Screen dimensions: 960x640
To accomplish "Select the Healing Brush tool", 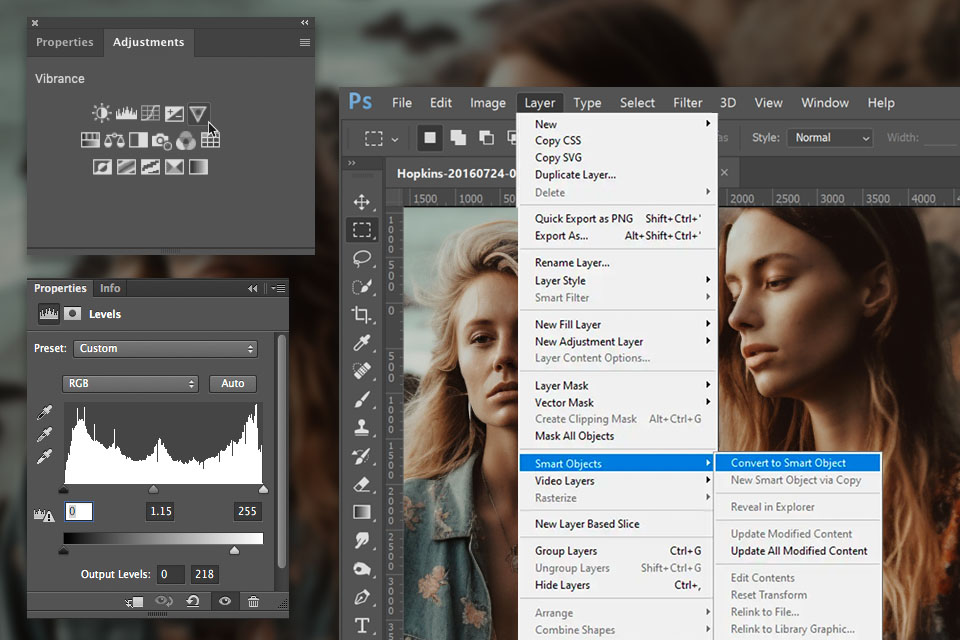I will tap(362, 371).
